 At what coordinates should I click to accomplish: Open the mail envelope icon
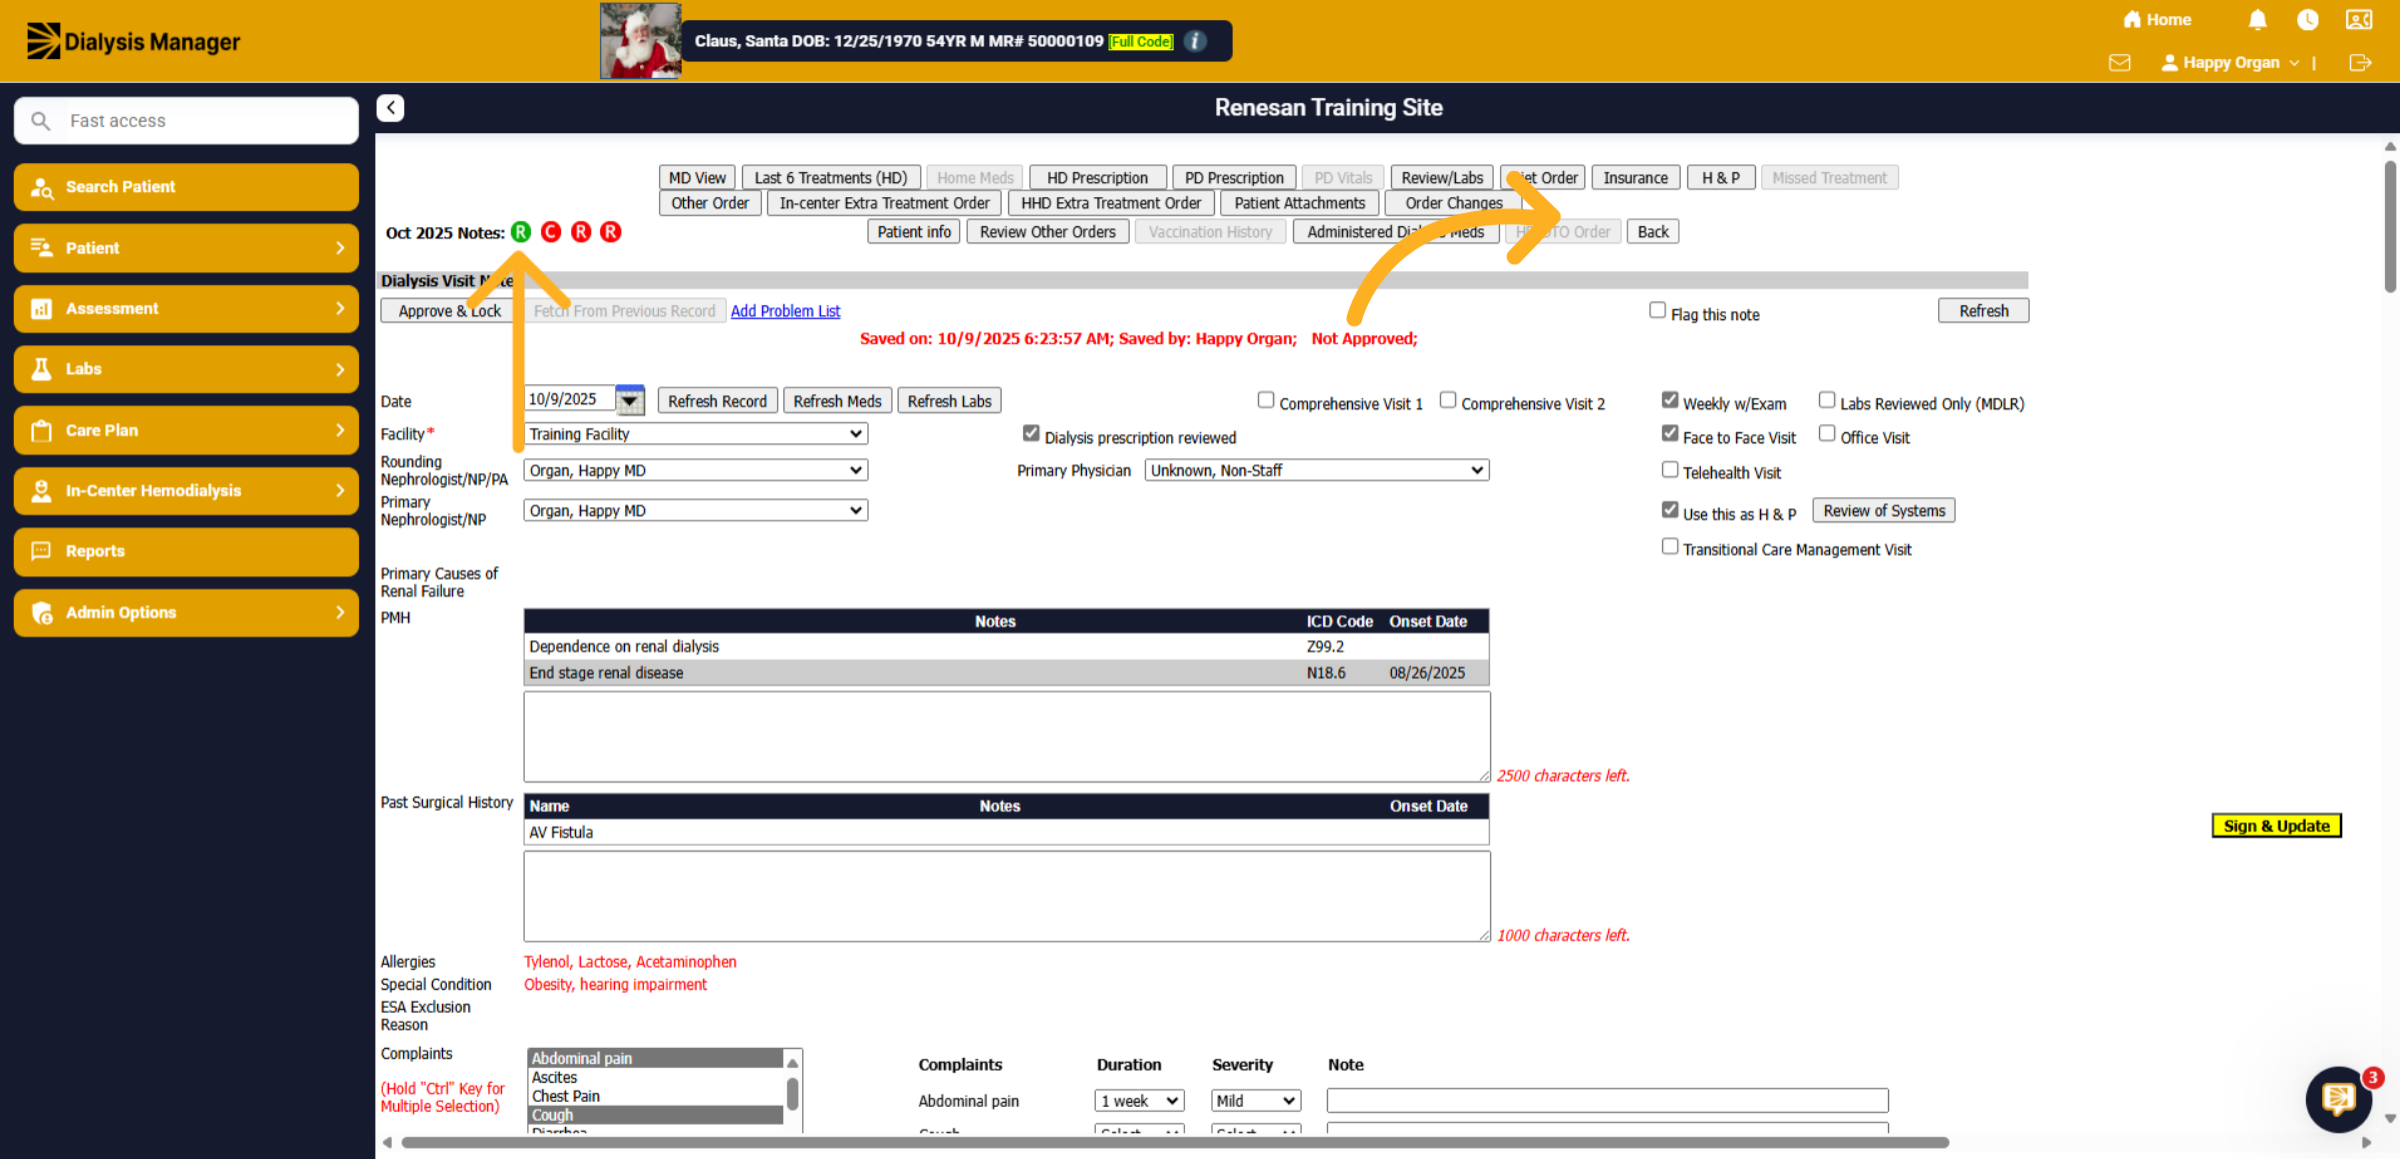2119,63
